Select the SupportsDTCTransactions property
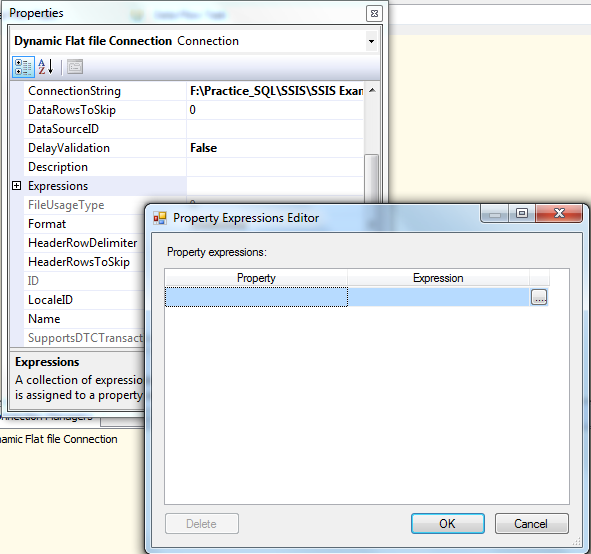Image resolution: width=591 pixels, height=554 pixels. click(84, 338)
